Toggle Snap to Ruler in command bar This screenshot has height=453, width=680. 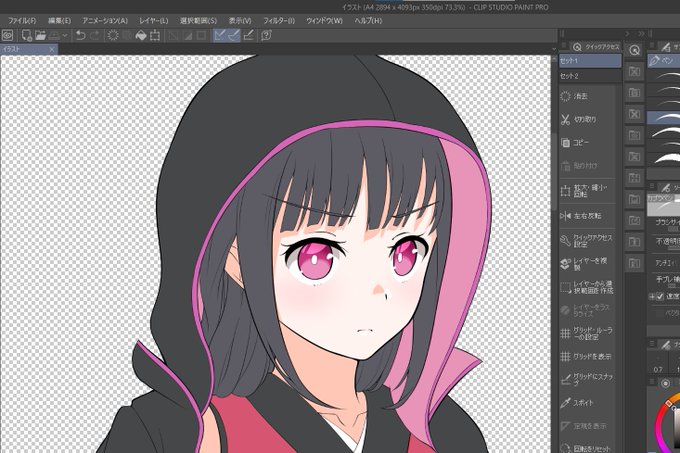220,36
